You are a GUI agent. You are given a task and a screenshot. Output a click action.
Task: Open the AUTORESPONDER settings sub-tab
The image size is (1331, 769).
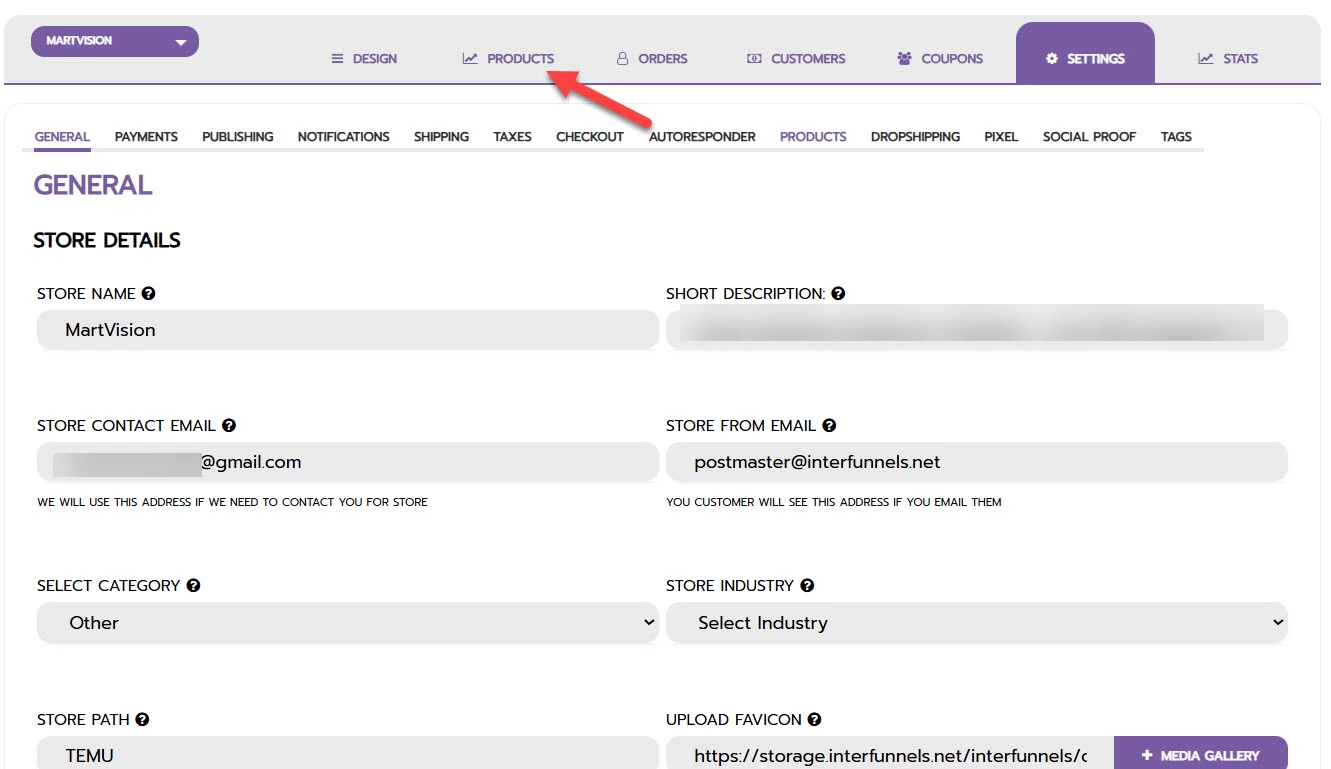(x=702, y=137)
